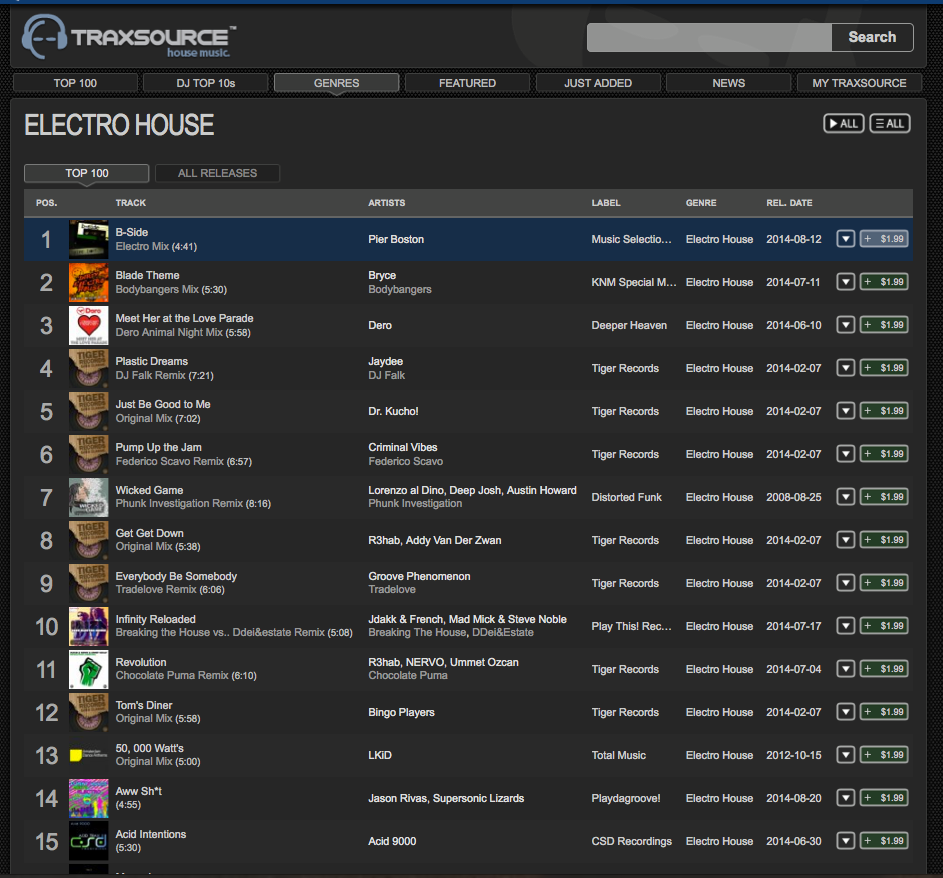The width and height of the screenshot is (943, 878).
Task: Click the Search button
Action: click(872, 37)
